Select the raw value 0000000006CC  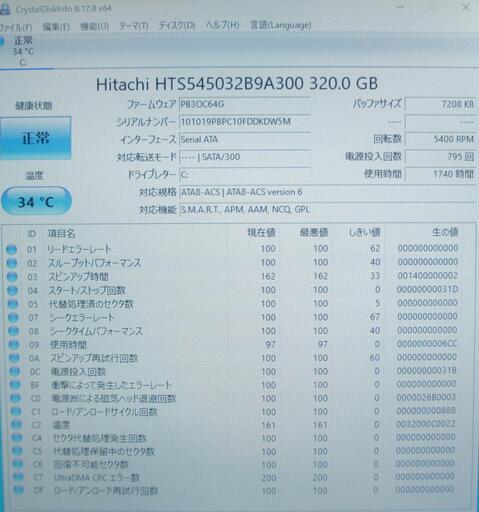[x=427, y=344]
